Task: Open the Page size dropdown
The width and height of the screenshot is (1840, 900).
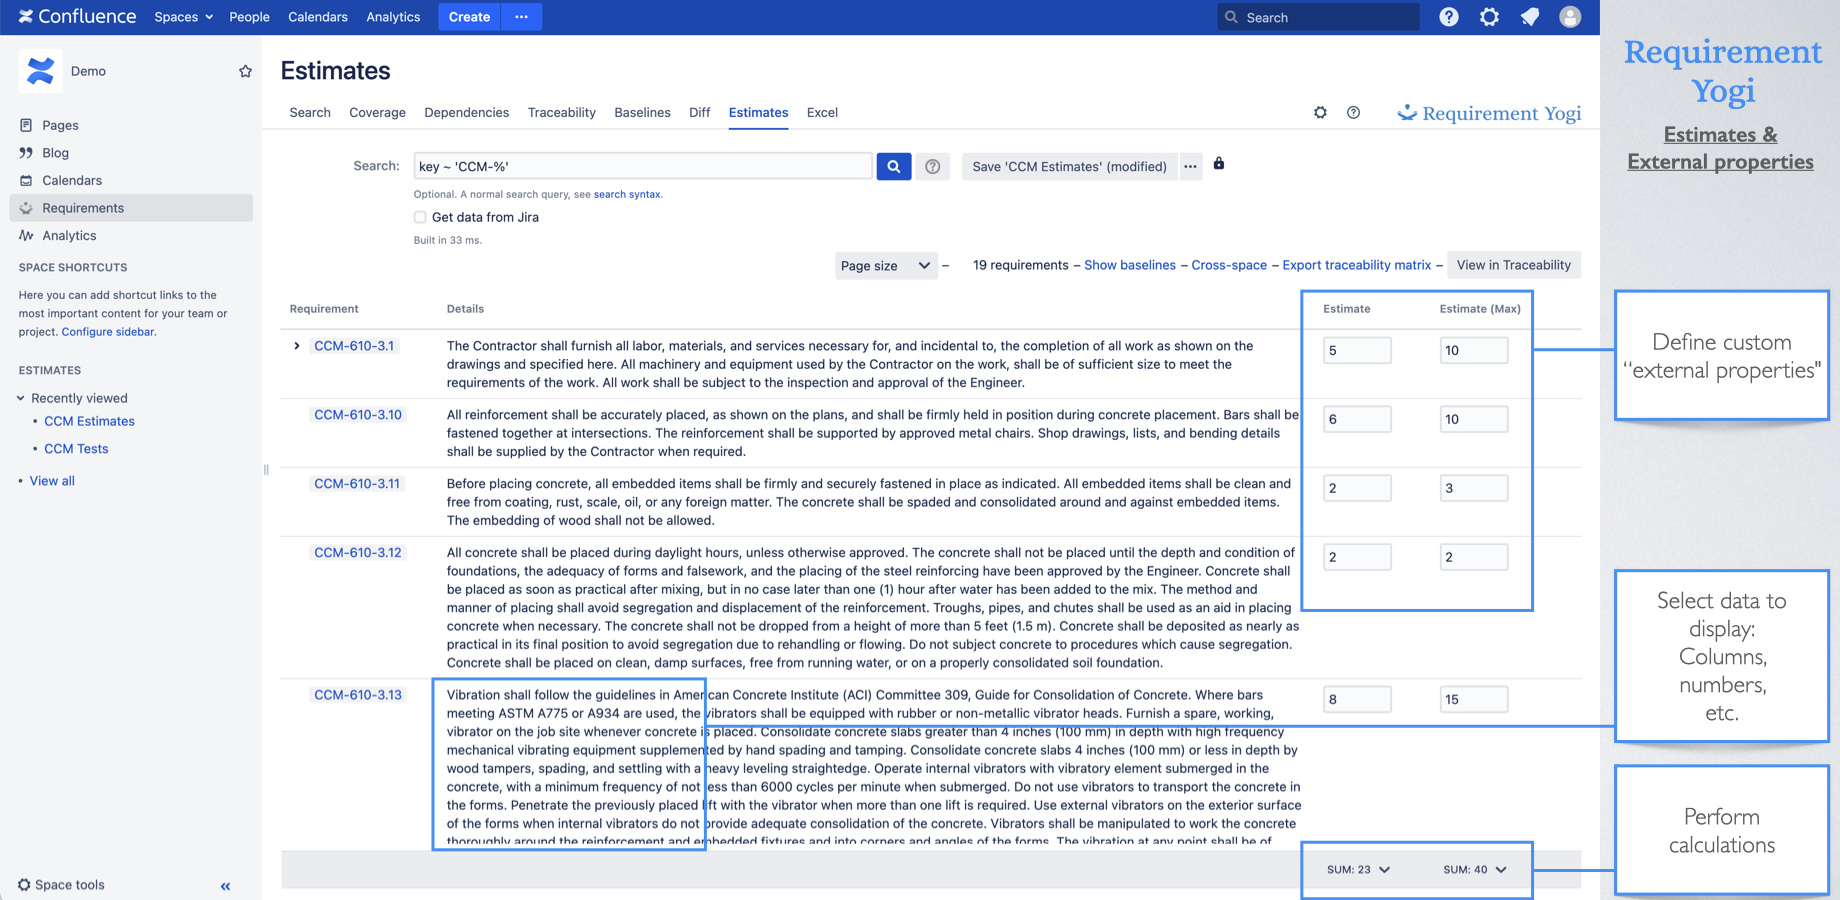Action: [885, 266]
